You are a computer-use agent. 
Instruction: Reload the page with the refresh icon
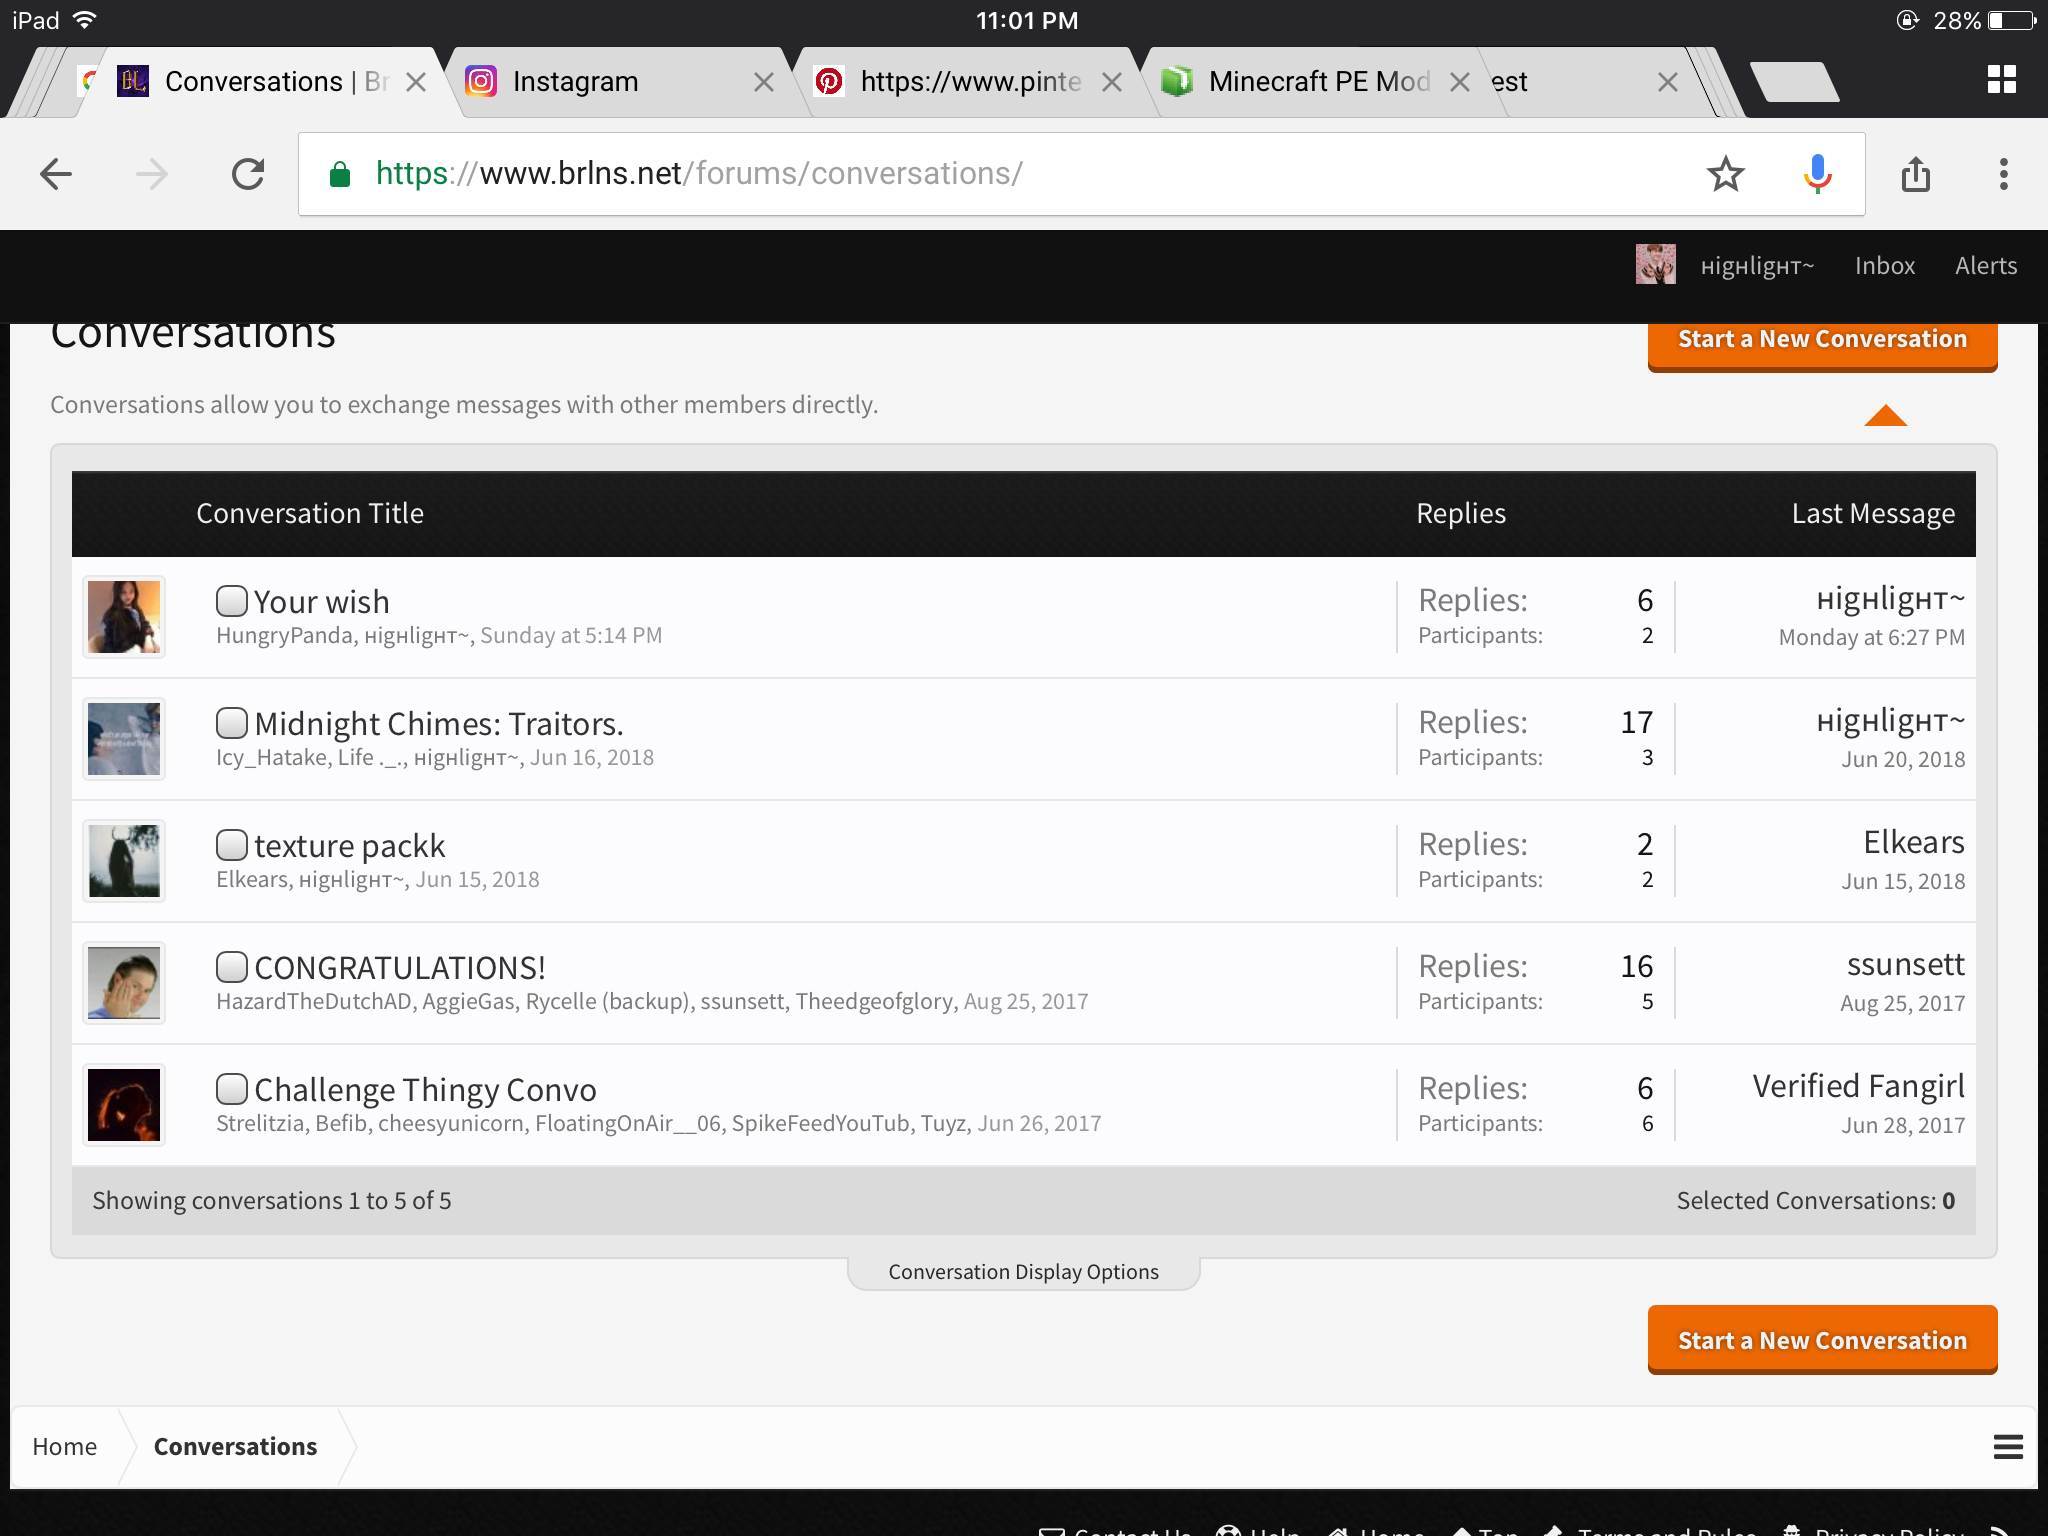click(x=248, y=174)
